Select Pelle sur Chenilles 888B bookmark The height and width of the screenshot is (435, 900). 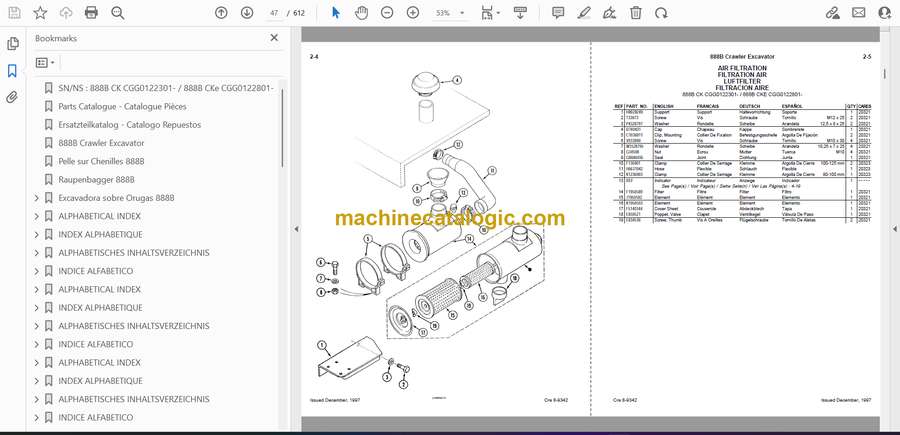click(x=101, y=161)
